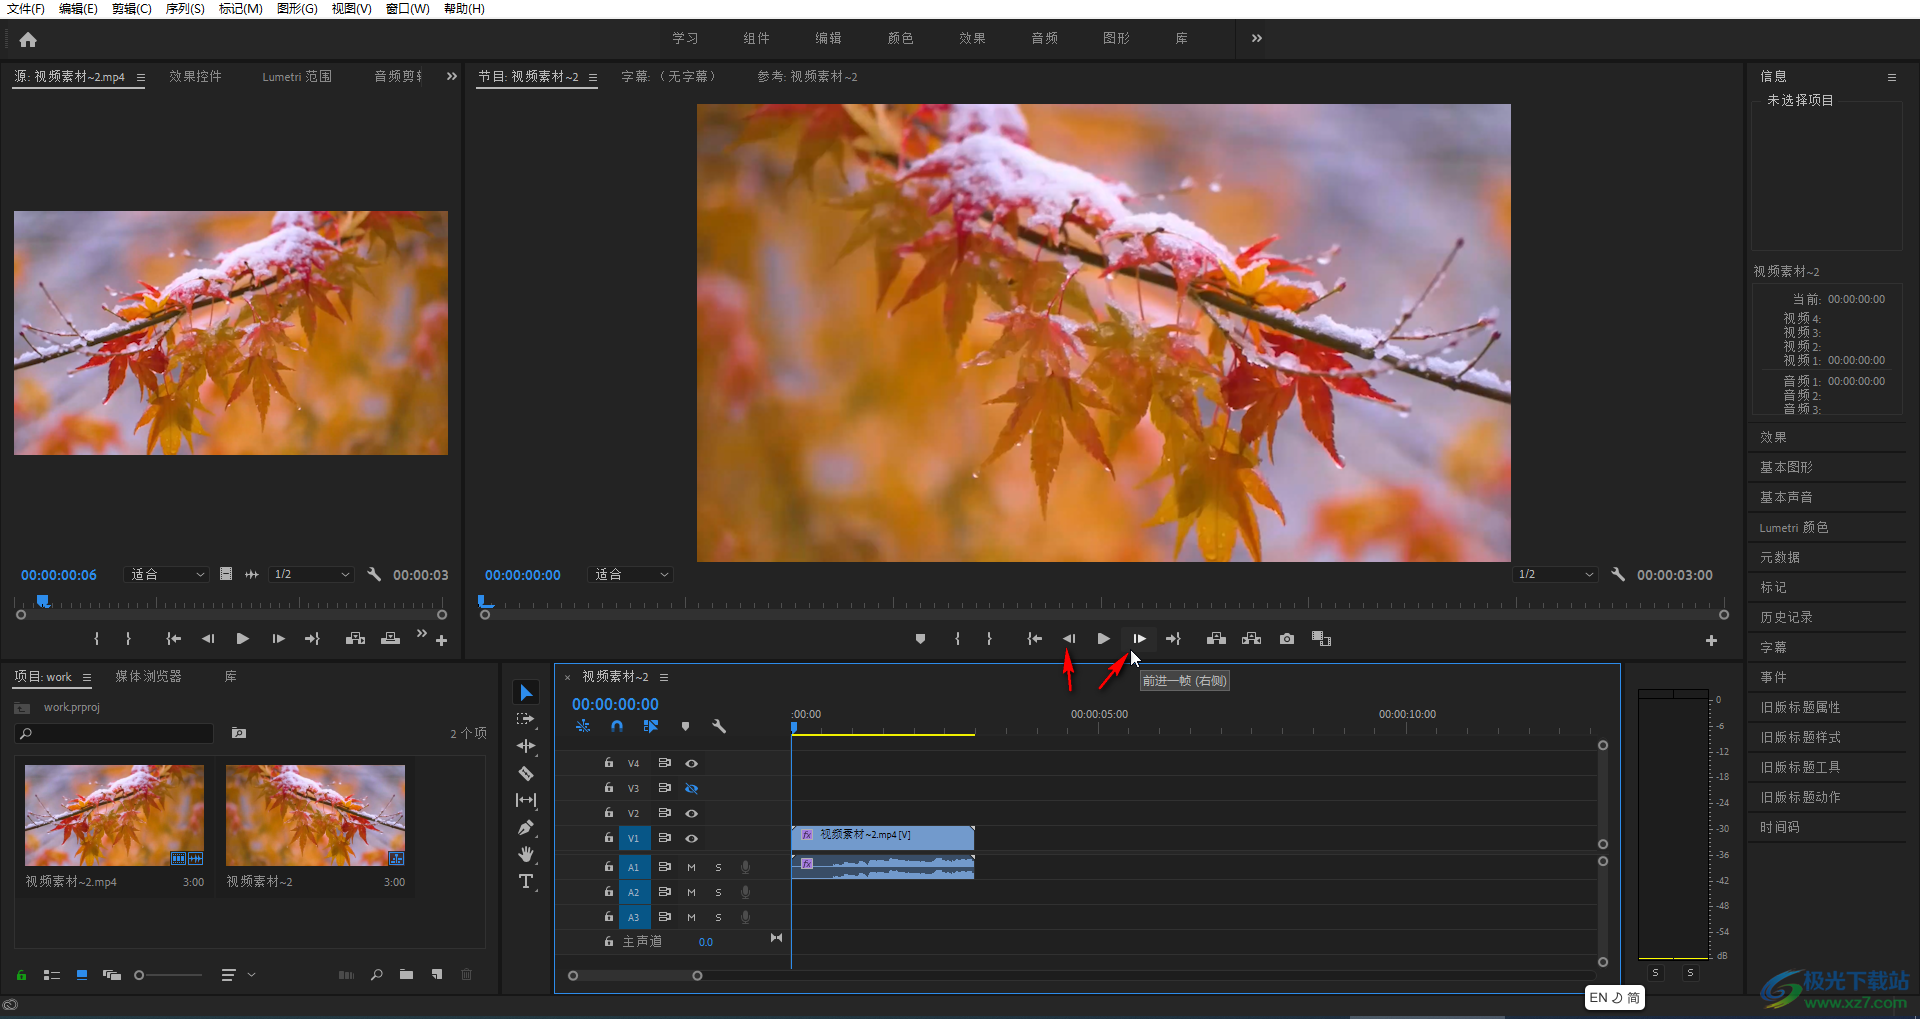Open Find icon in project panel footer
1920x1019 pixels.
376,975
